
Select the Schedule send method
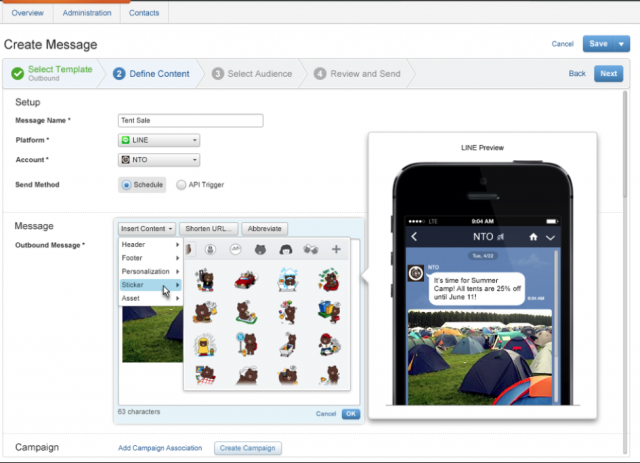tap(142, 185)
